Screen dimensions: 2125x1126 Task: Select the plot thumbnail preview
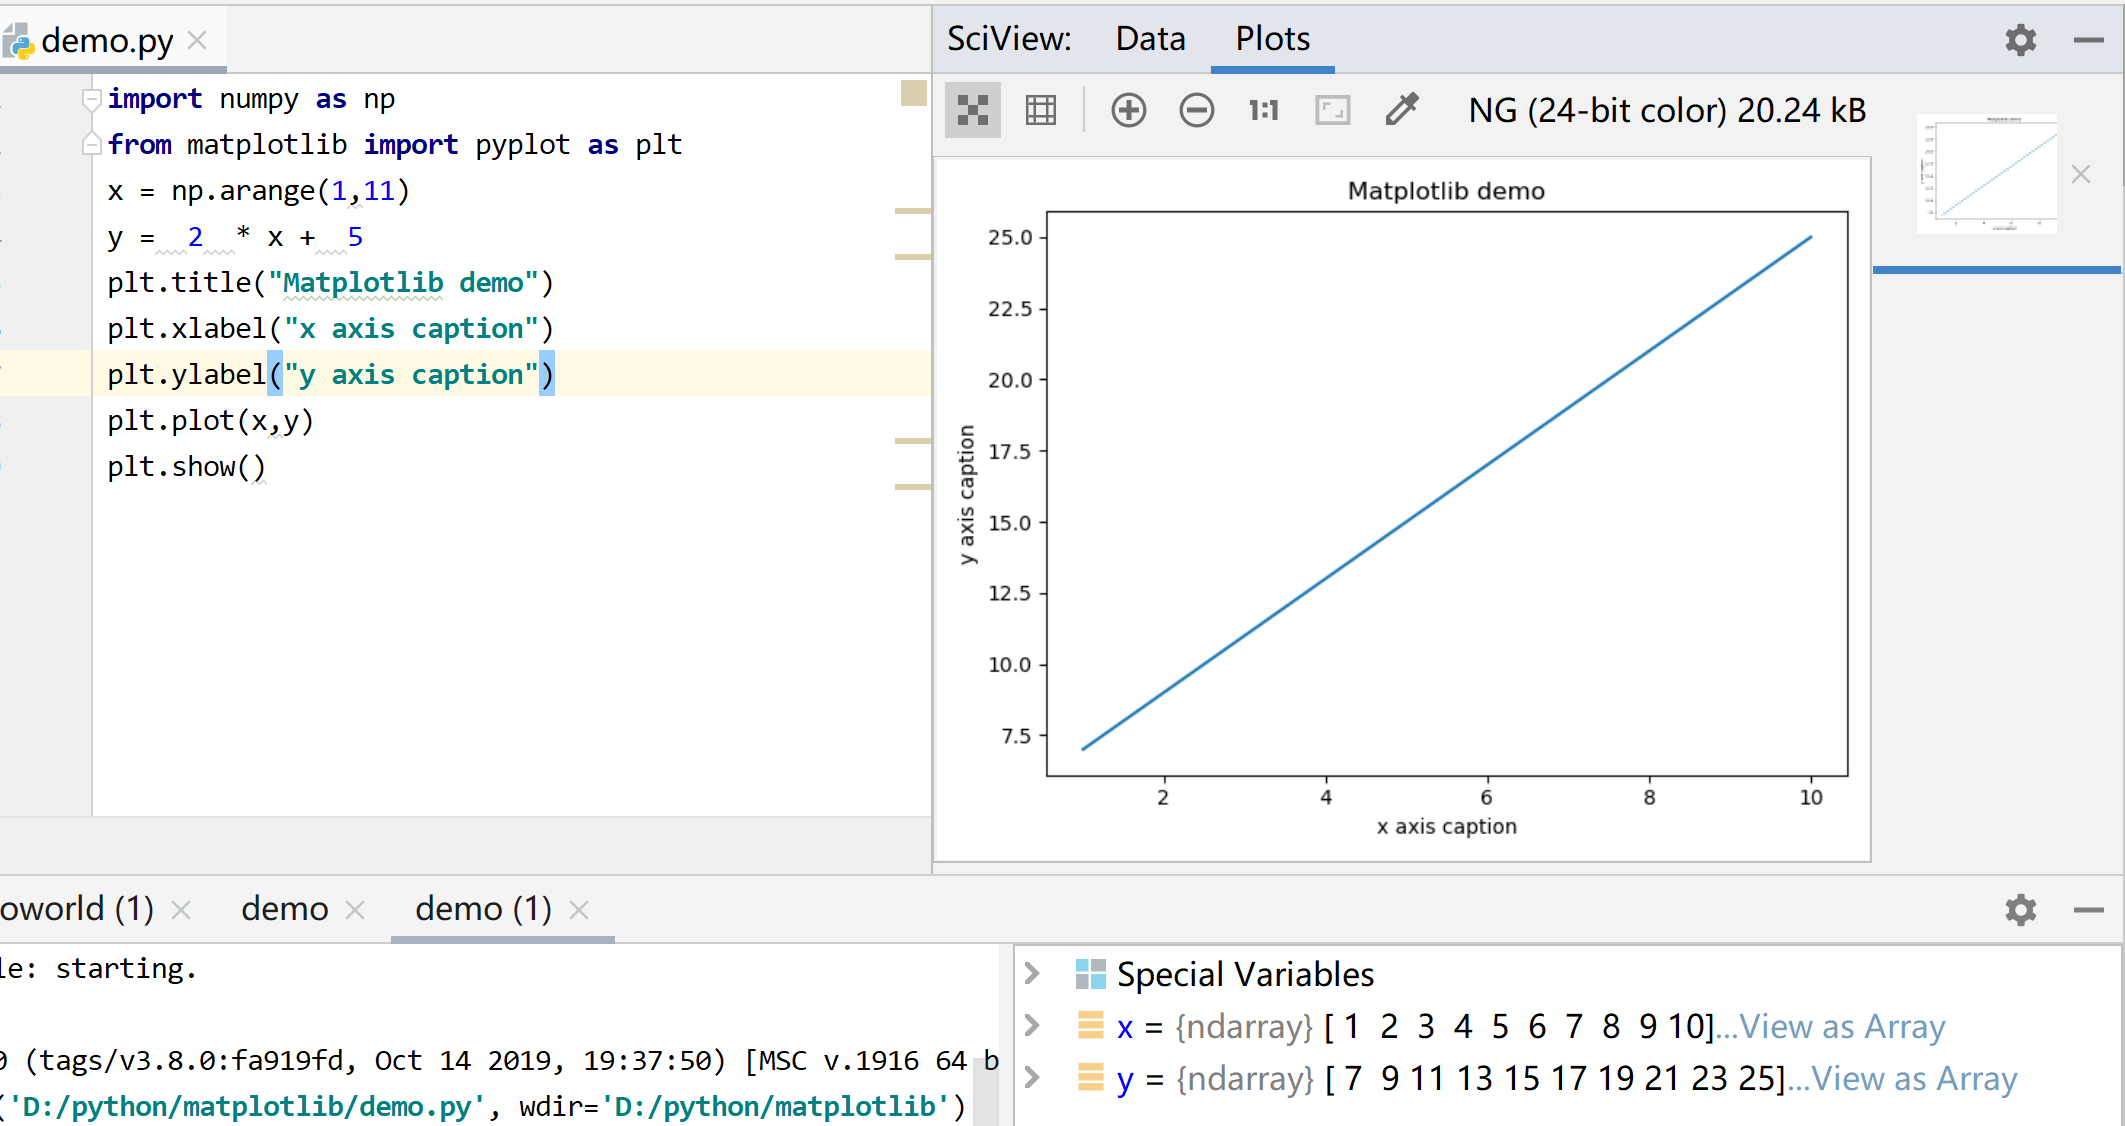coord(1987,174)
